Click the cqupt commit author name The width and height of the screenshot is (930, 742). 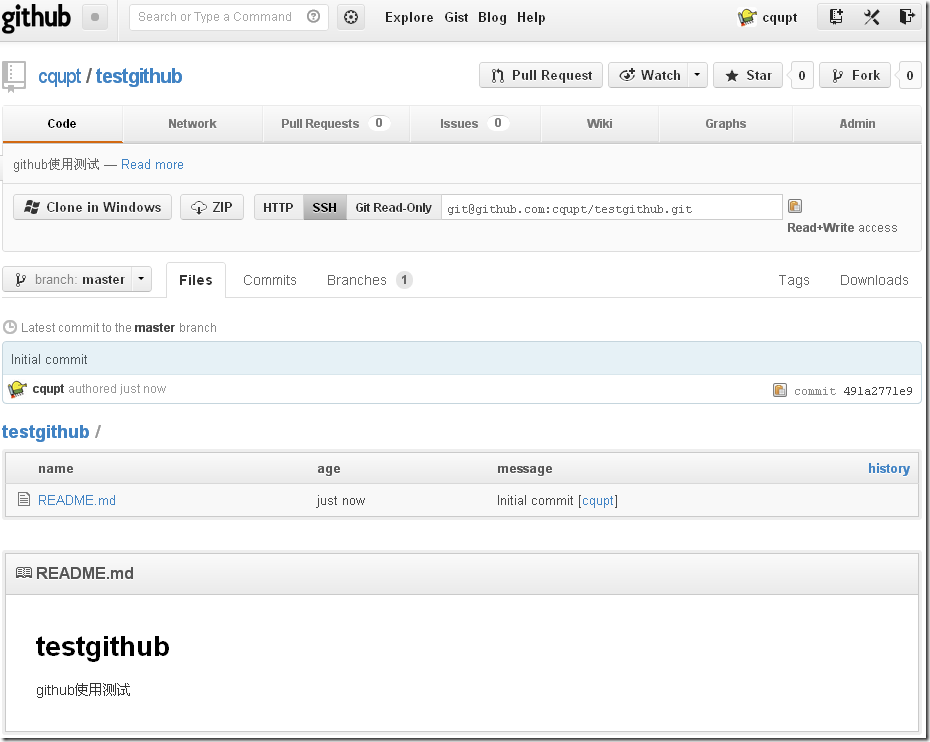pos(48,389)
